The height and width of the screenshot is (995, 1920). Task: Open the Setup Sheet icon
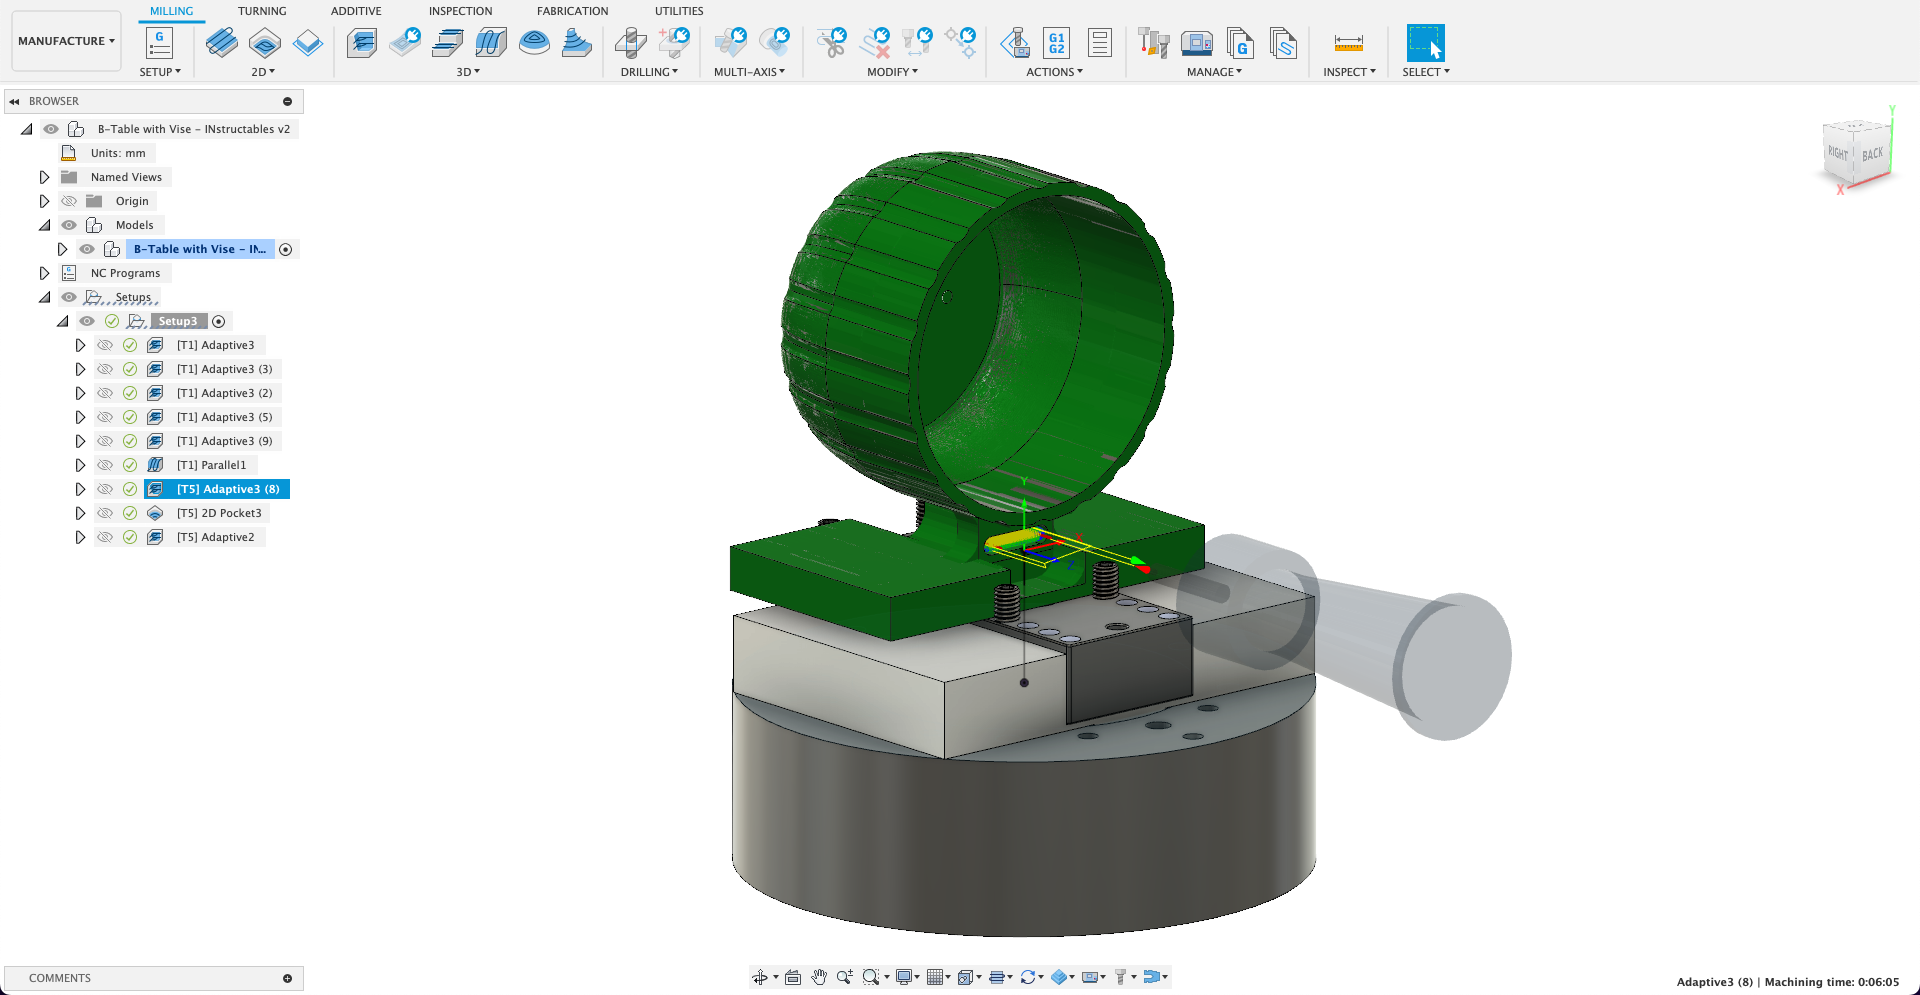click(1100, 43)
